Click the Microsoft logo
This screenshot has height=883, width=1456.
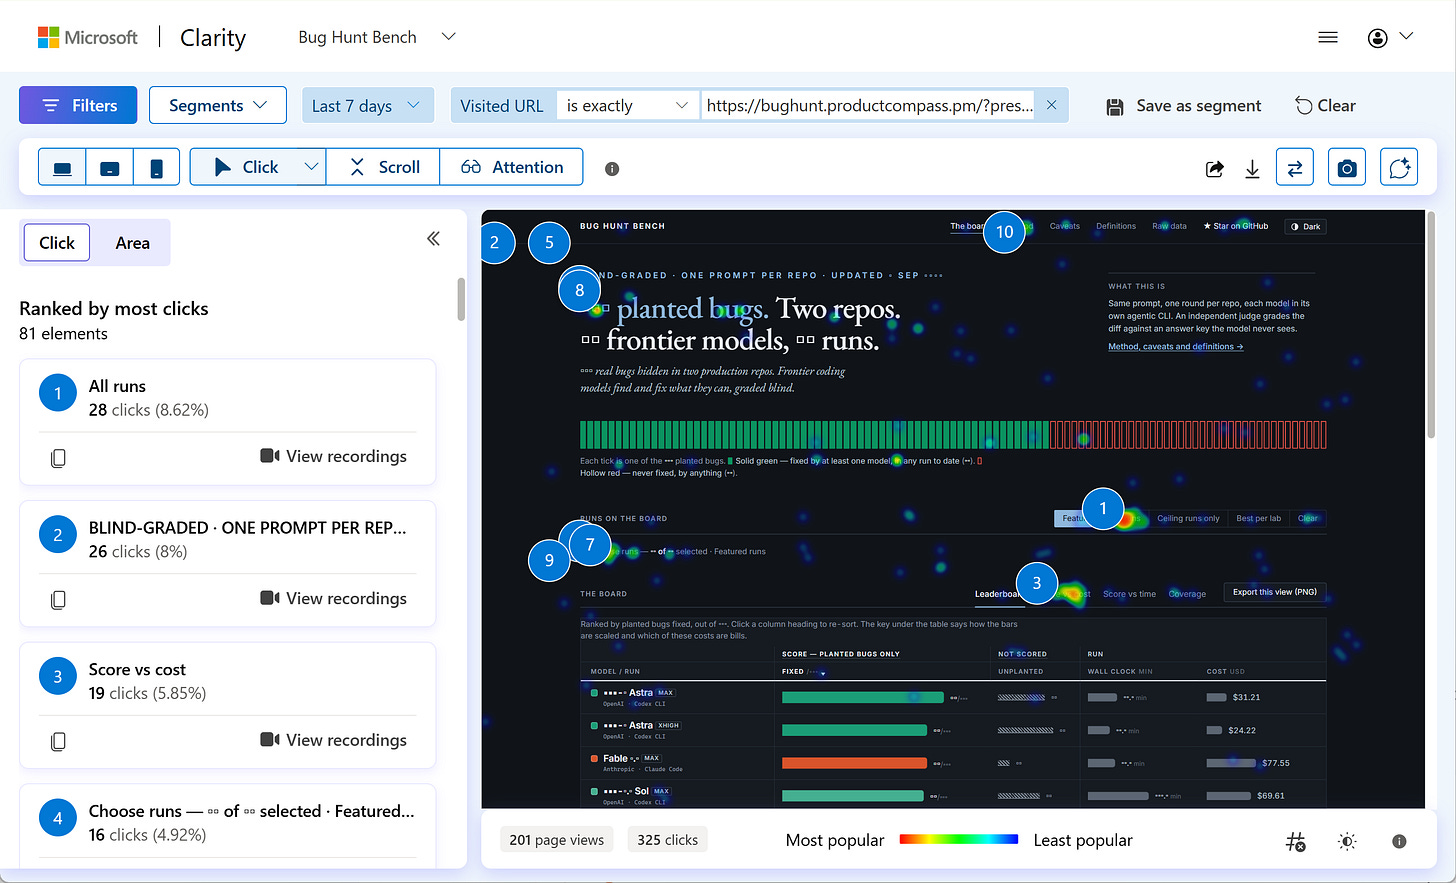[x=88, y=38]
